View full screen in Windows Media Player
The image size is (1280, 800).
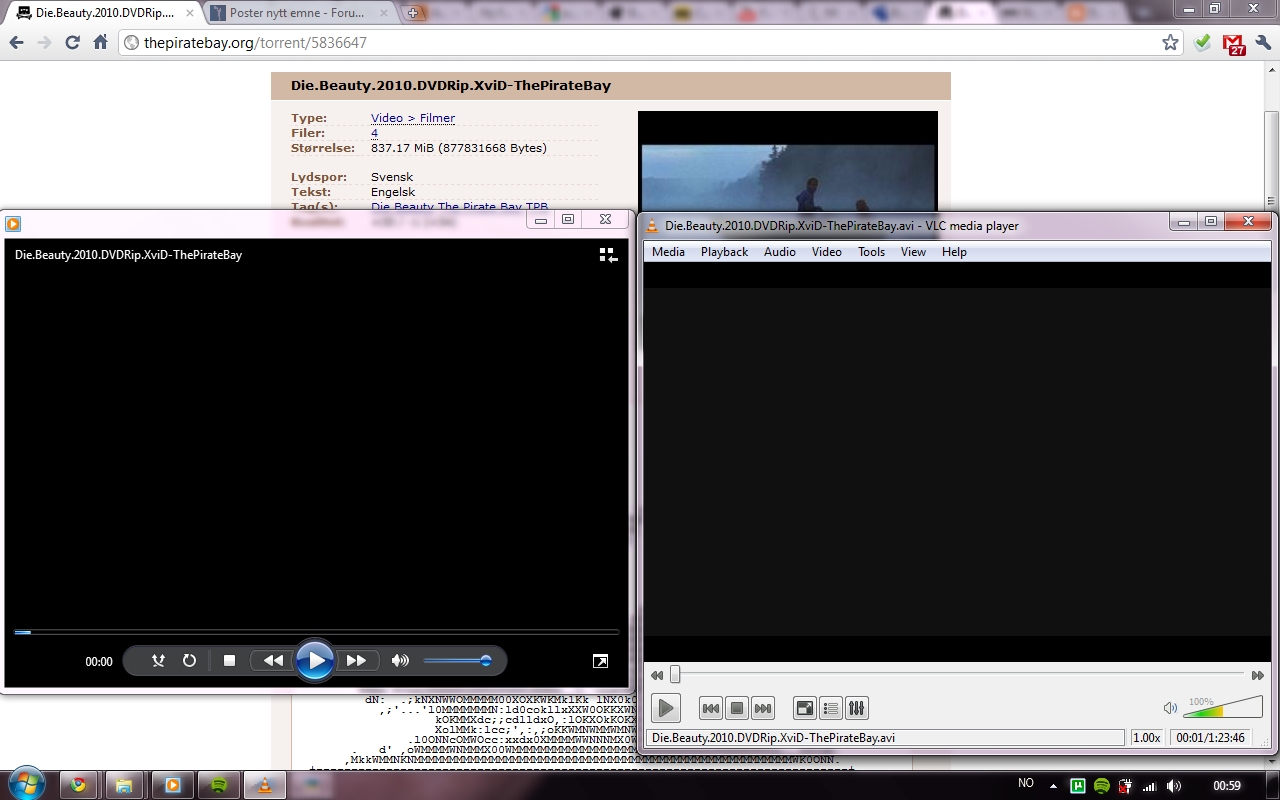pos(600,661)
